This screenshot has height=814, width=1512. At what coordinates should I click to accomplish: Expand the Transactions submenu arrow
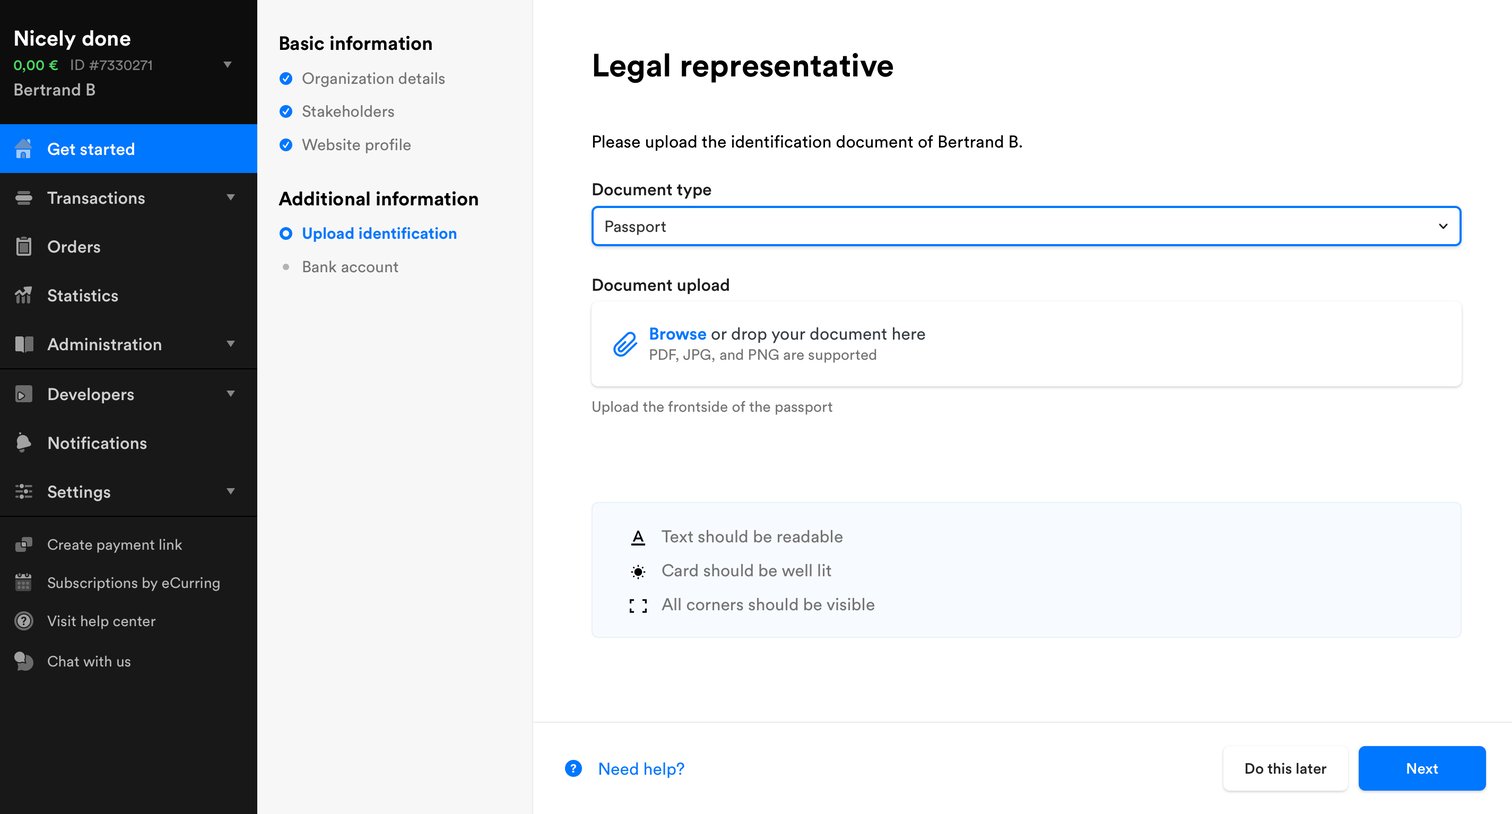231,198
